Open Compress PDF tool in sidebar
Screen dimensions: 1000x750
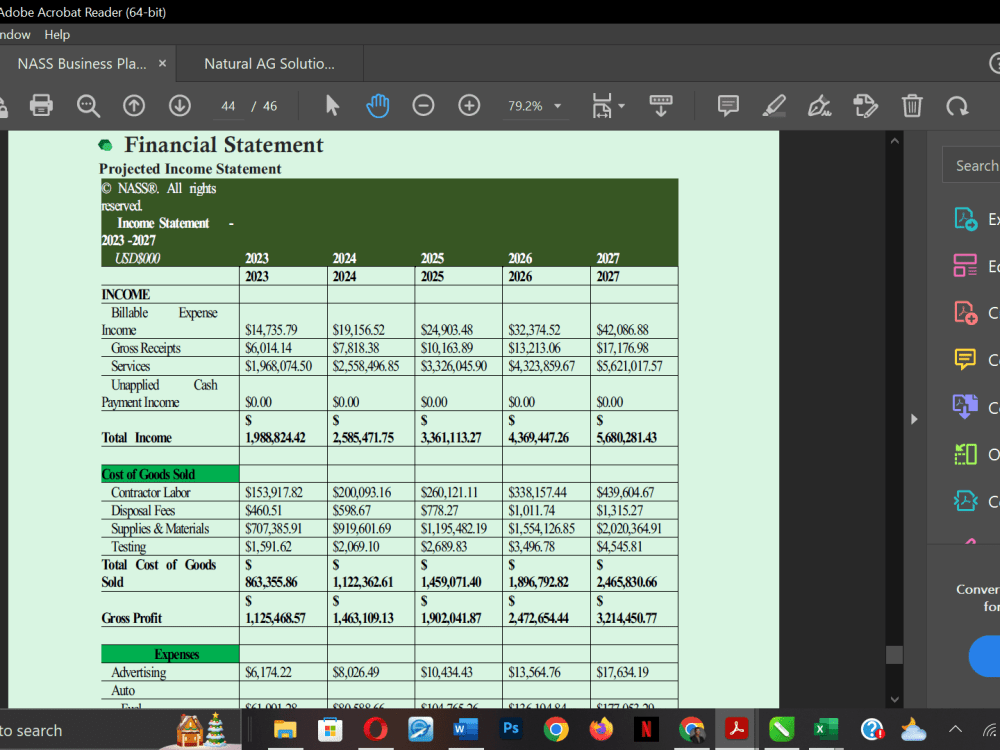(x=966, y=501)
